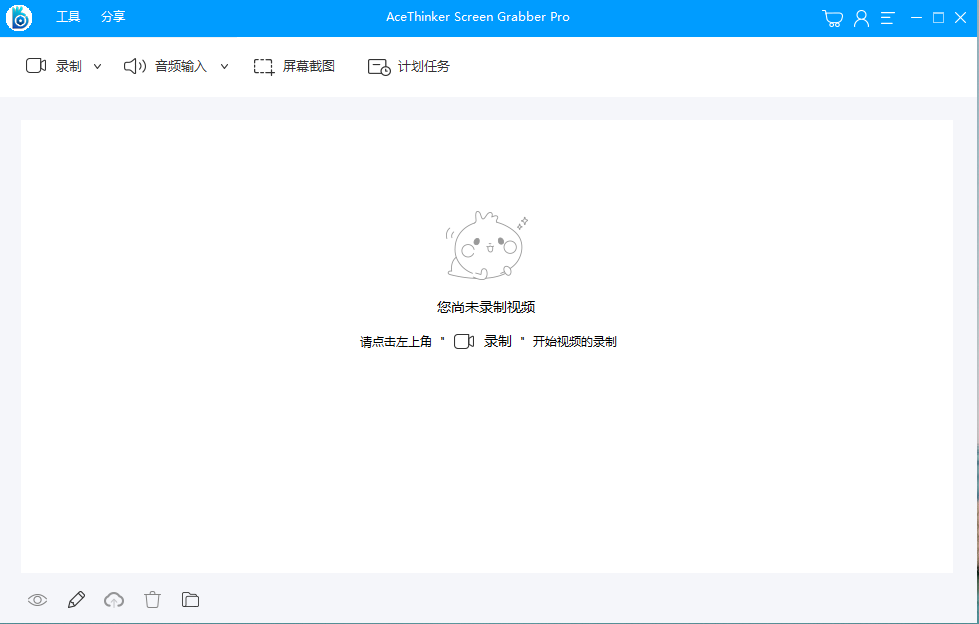Open the 计划任务 task scheduler

pyautogui.click(x=409, y=66)
